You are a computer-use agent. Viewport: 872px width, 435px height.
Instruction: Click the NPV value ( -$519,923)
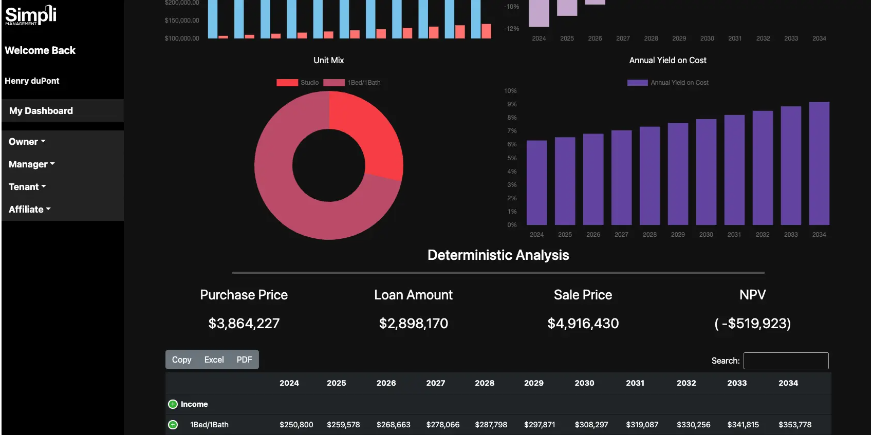click(x=752, y=323)
